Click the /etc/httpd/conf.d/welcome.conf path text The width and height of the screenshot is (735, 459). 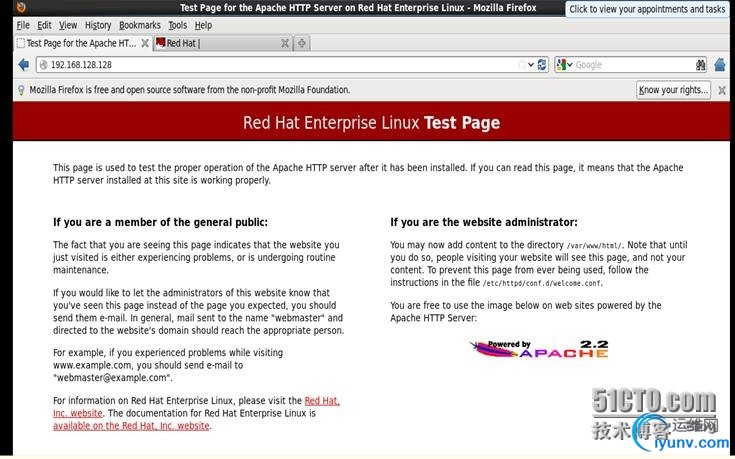(543, 283)
